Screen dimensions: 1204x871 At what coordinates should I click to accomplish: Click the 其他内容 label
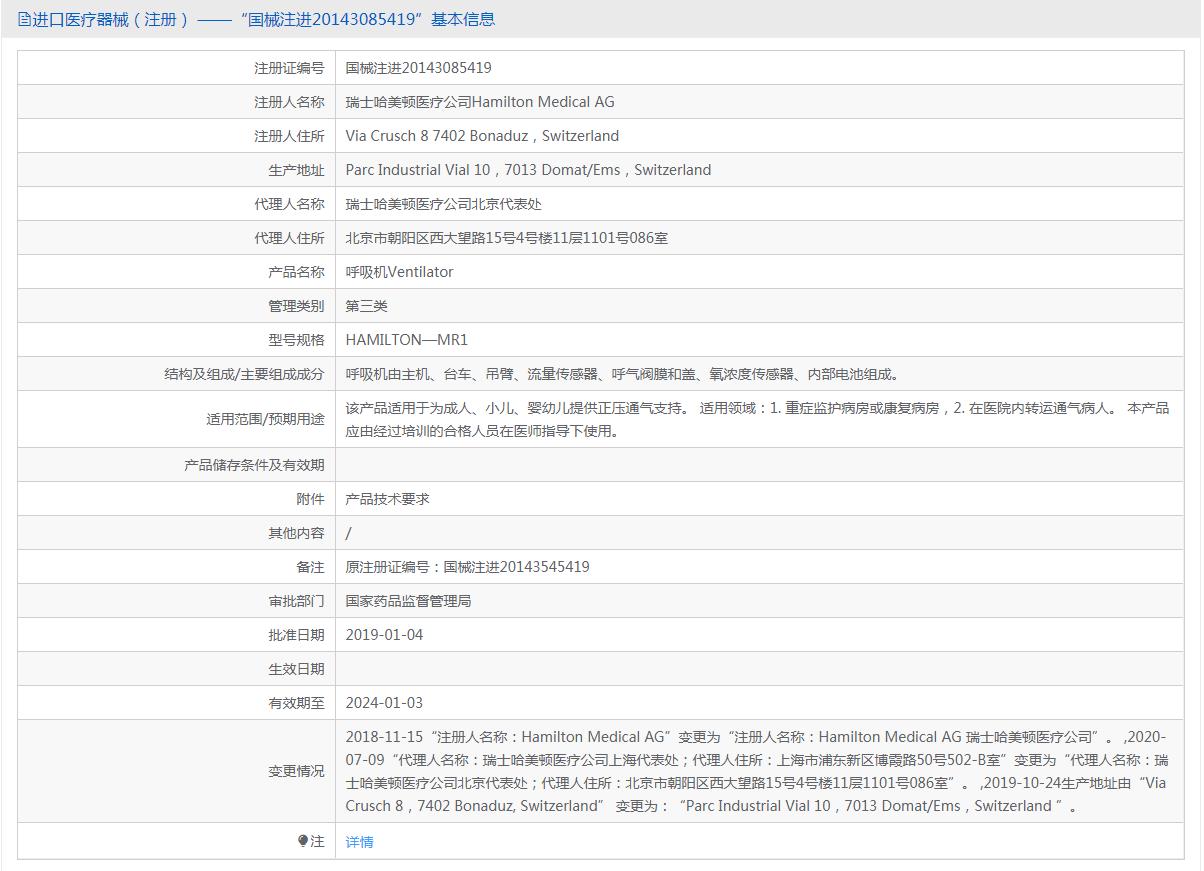[297, 533]
